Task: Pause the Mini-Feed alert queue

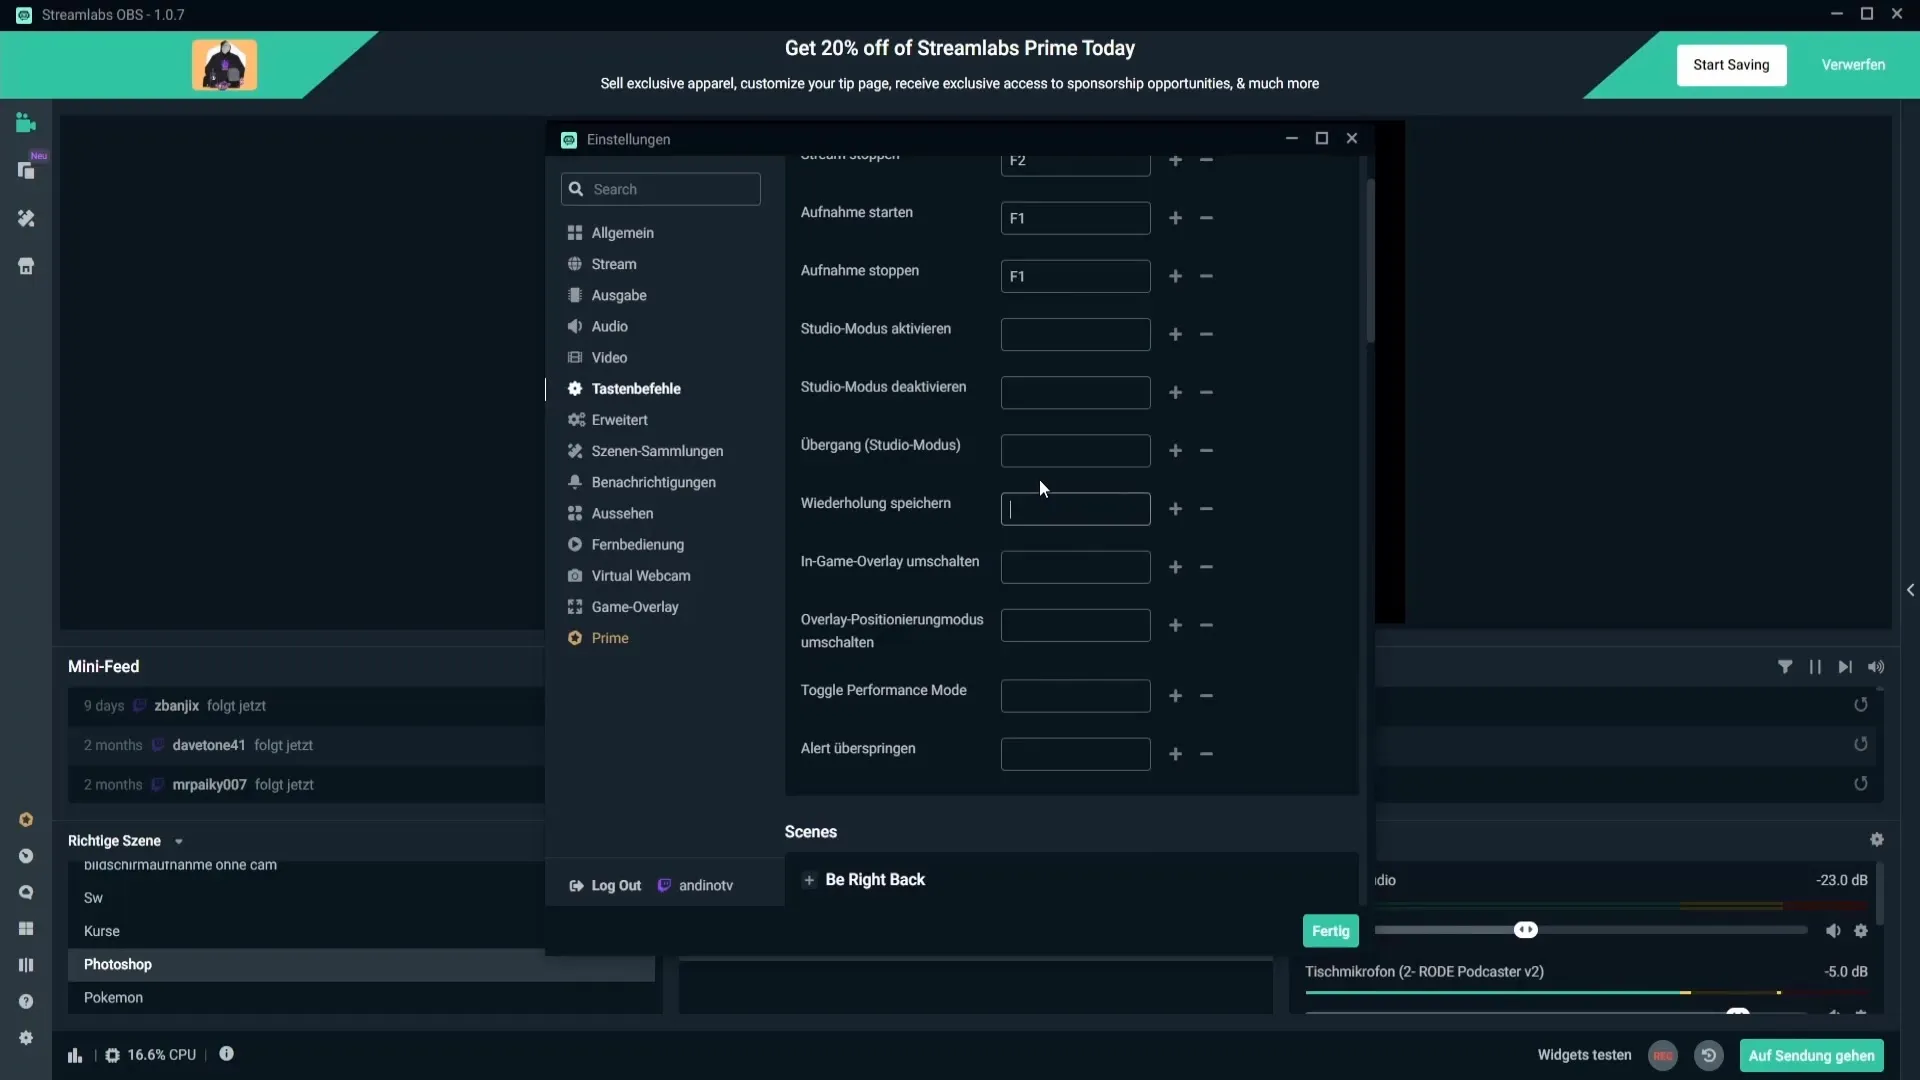Action: [1815, 667]
